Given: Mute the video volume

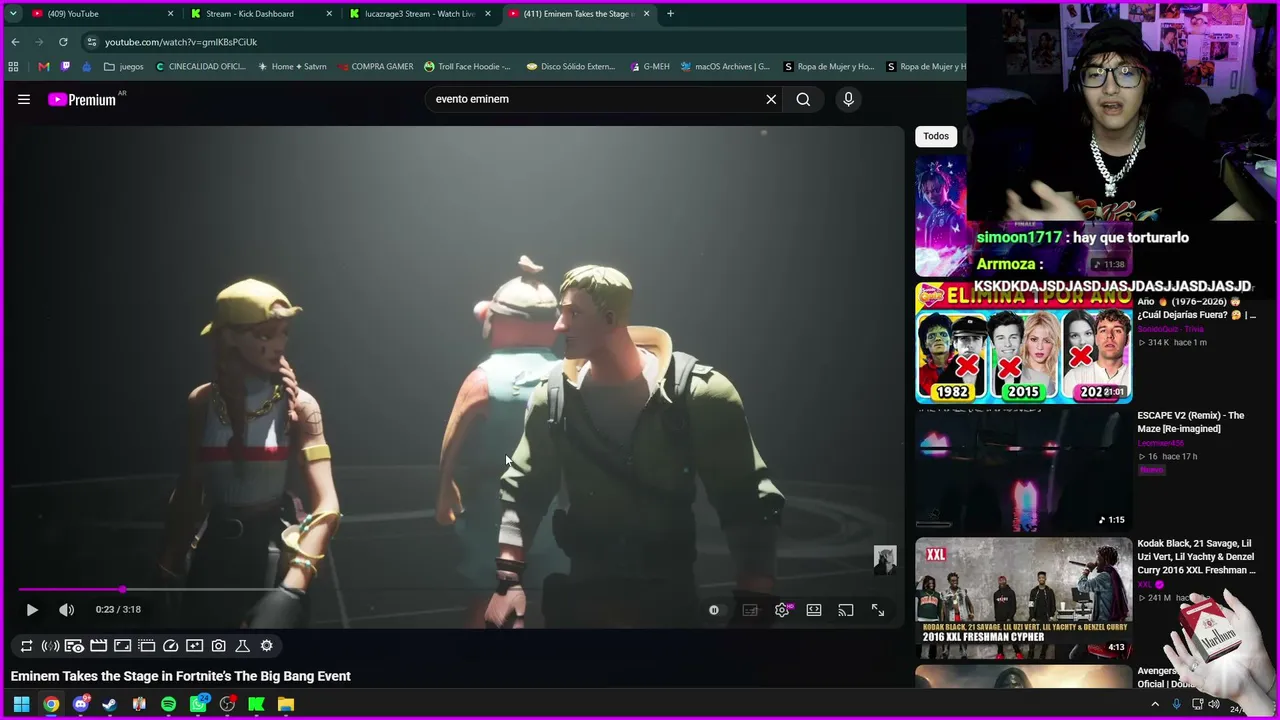Looking at the screenshot, I should click(x=66, y=609).
